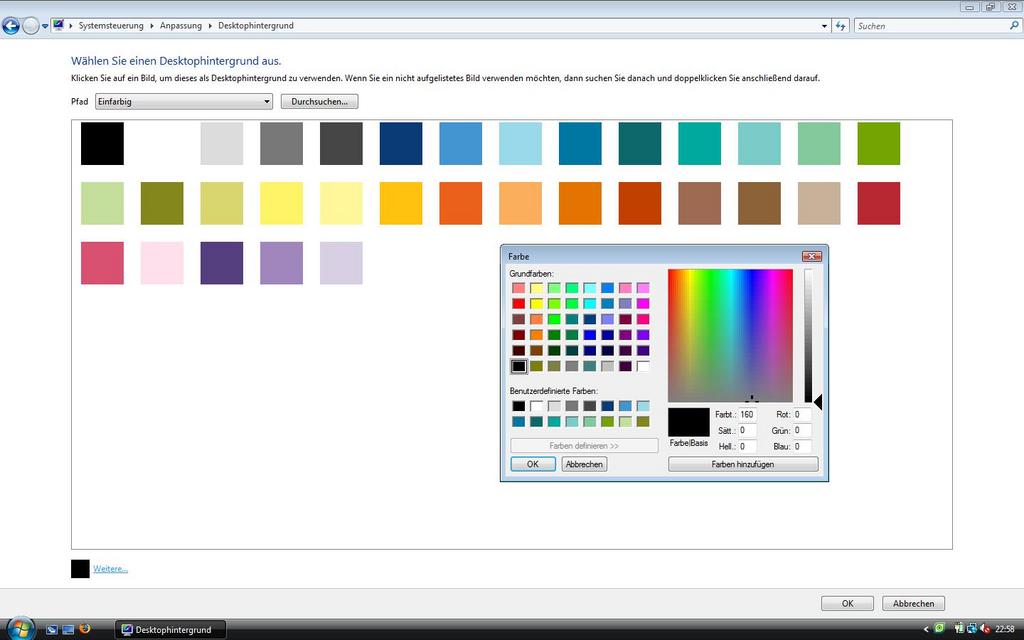Choose the olive green background swatch
Image resolution: width=1024 pixels, height=640 pixels.
pyautogui.click(x=162, y=203)
